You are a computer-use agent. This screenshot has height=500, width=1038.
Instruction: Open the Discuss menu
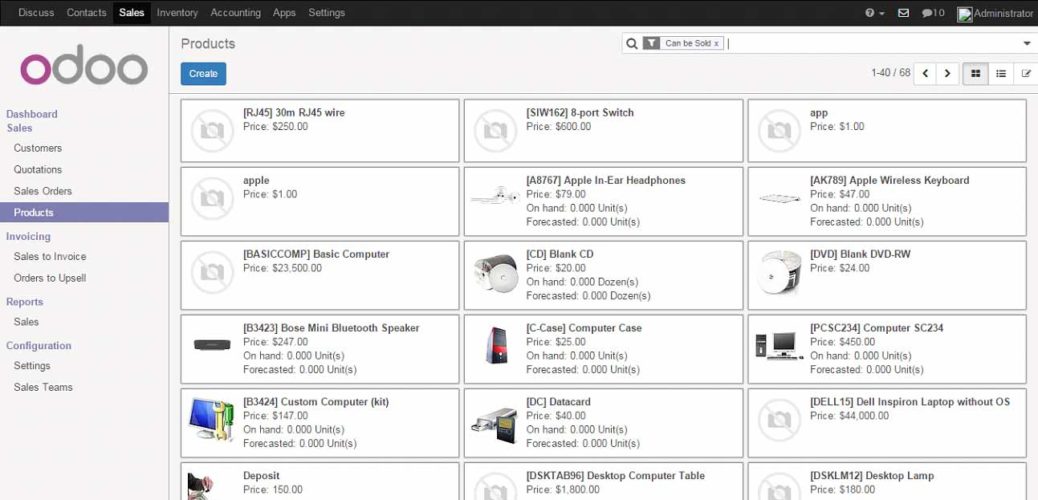[x=36, y=13]
